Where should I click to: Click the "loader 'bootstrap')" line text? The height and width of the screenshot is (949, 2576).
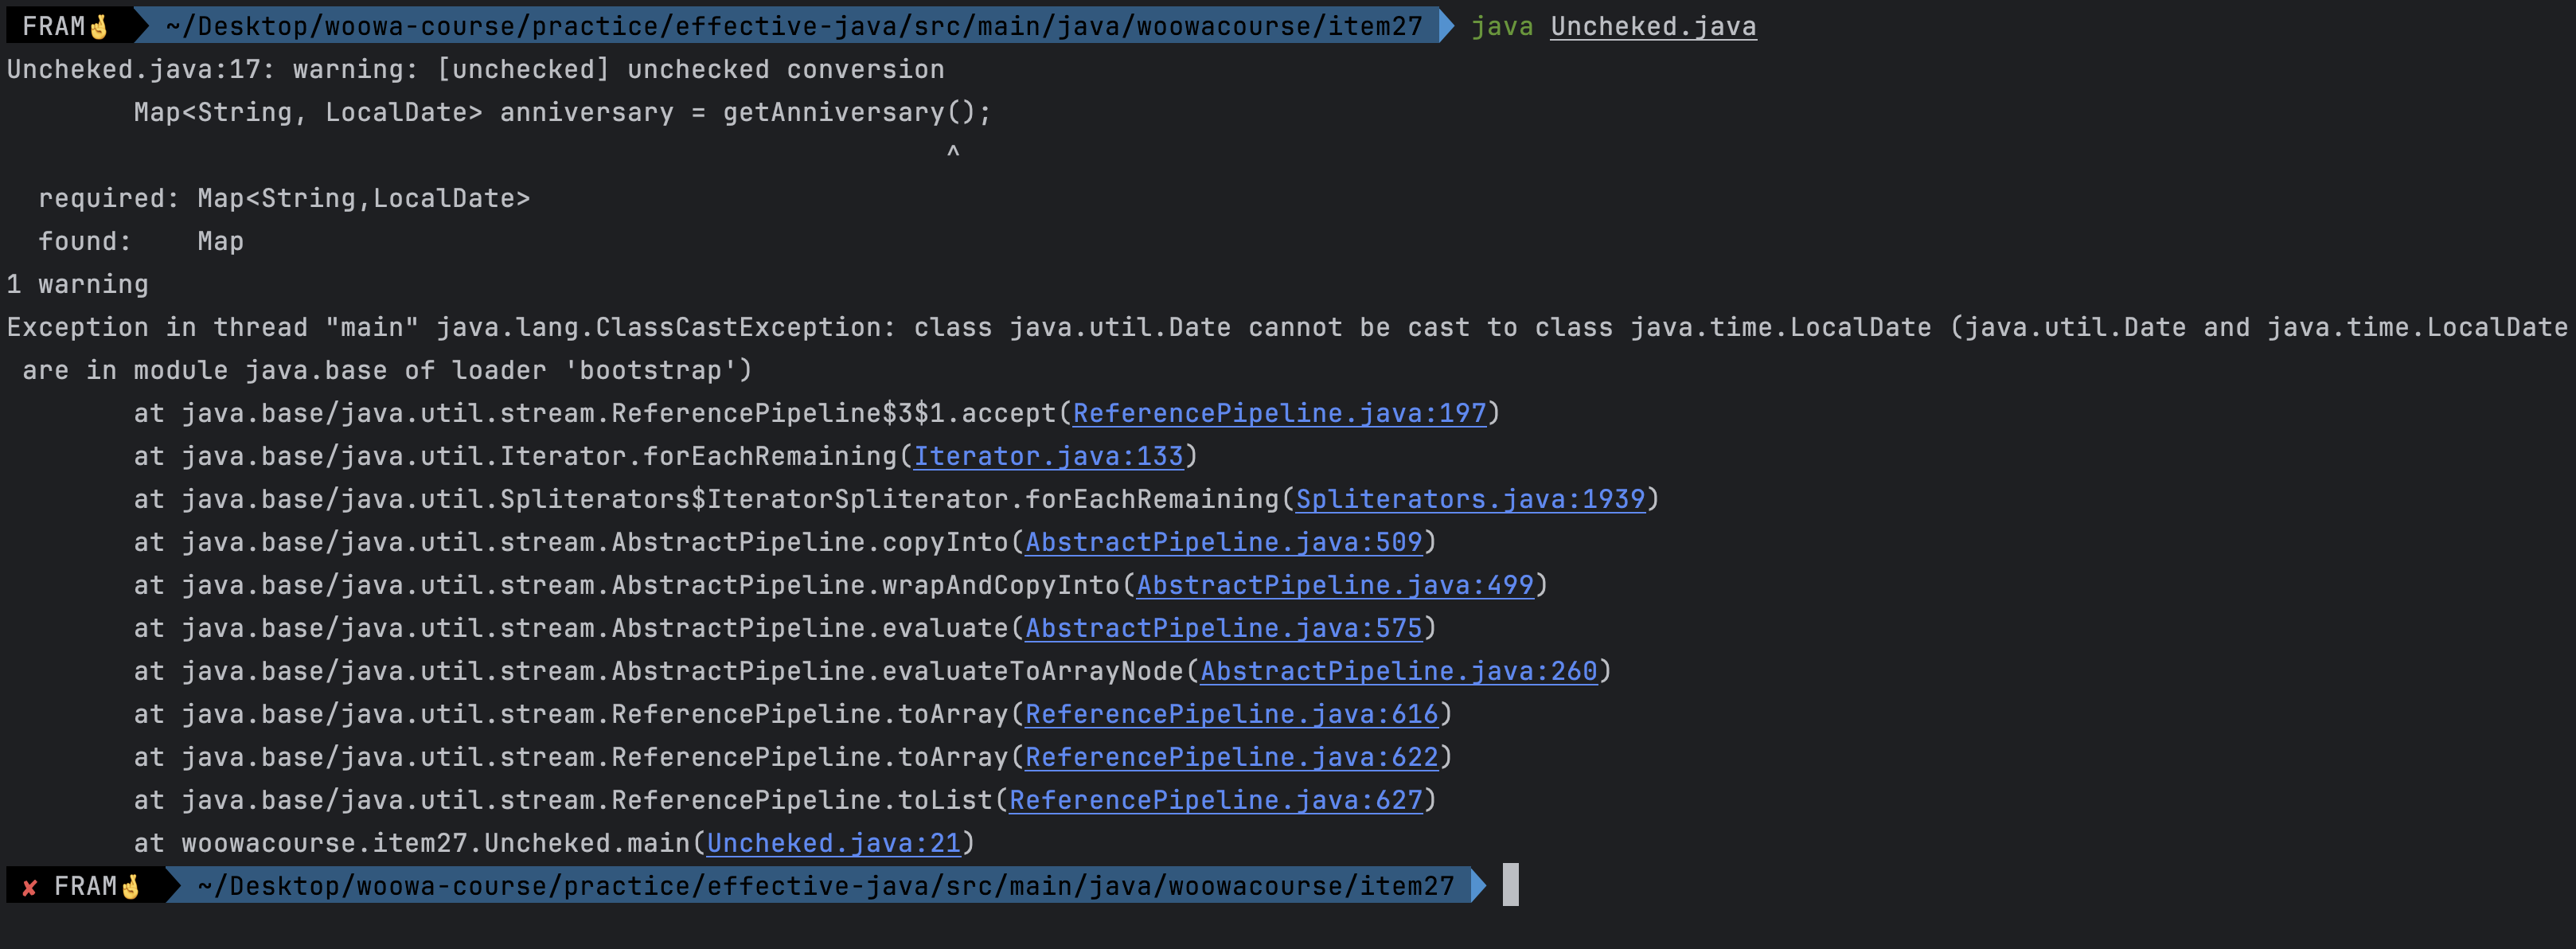(602, 370)
